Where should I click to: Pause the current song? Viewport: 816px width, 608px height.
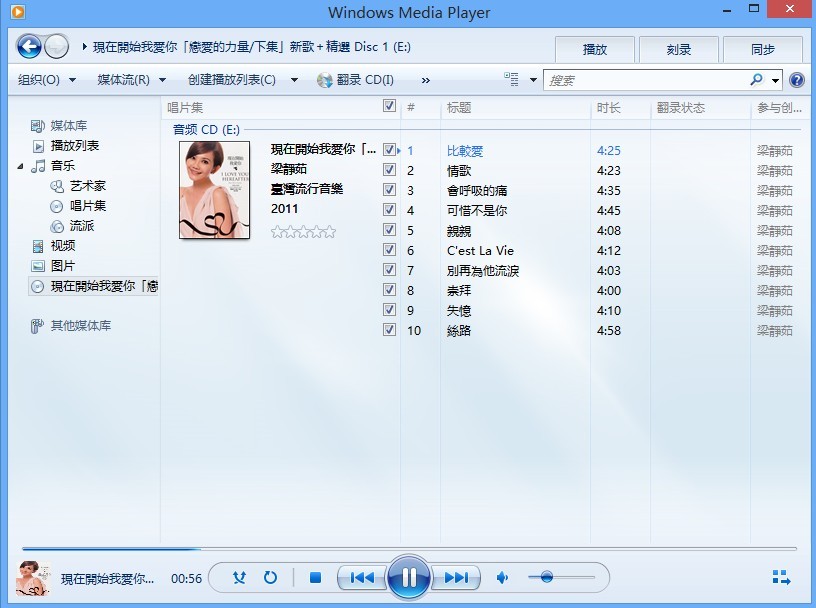[x=409, y=577]
